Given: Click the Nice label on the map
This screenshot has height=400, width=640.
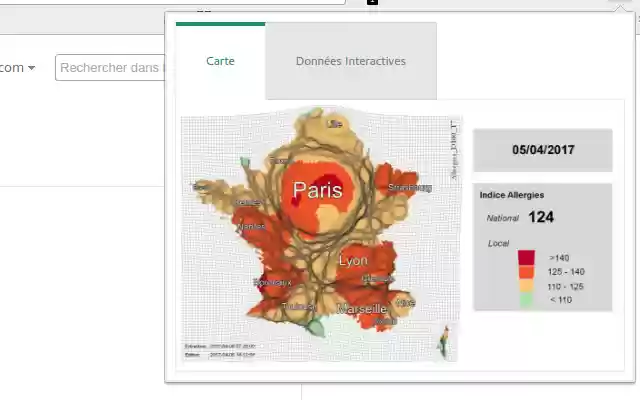Looking at the screenshot, I should click(406, 303).
